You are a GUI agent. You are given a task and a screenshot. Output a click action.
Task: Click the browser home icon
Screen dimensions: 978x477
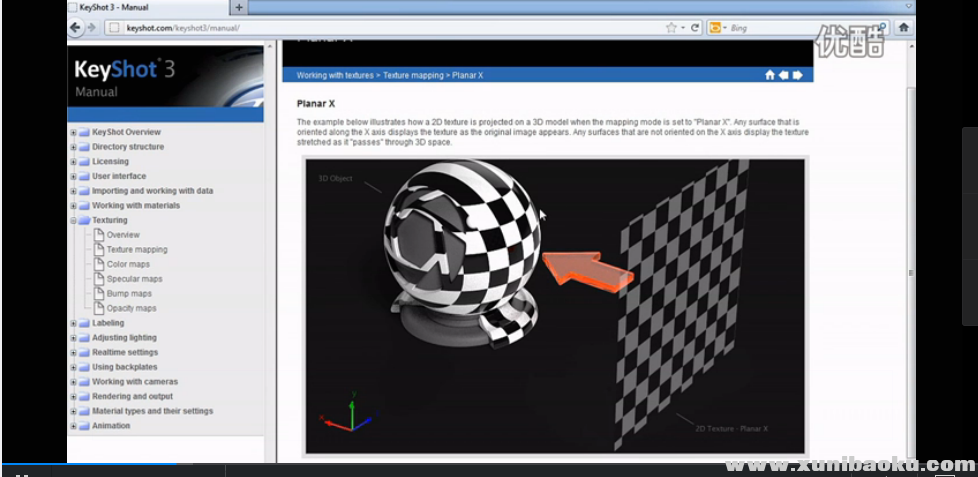tap(903, 28)
